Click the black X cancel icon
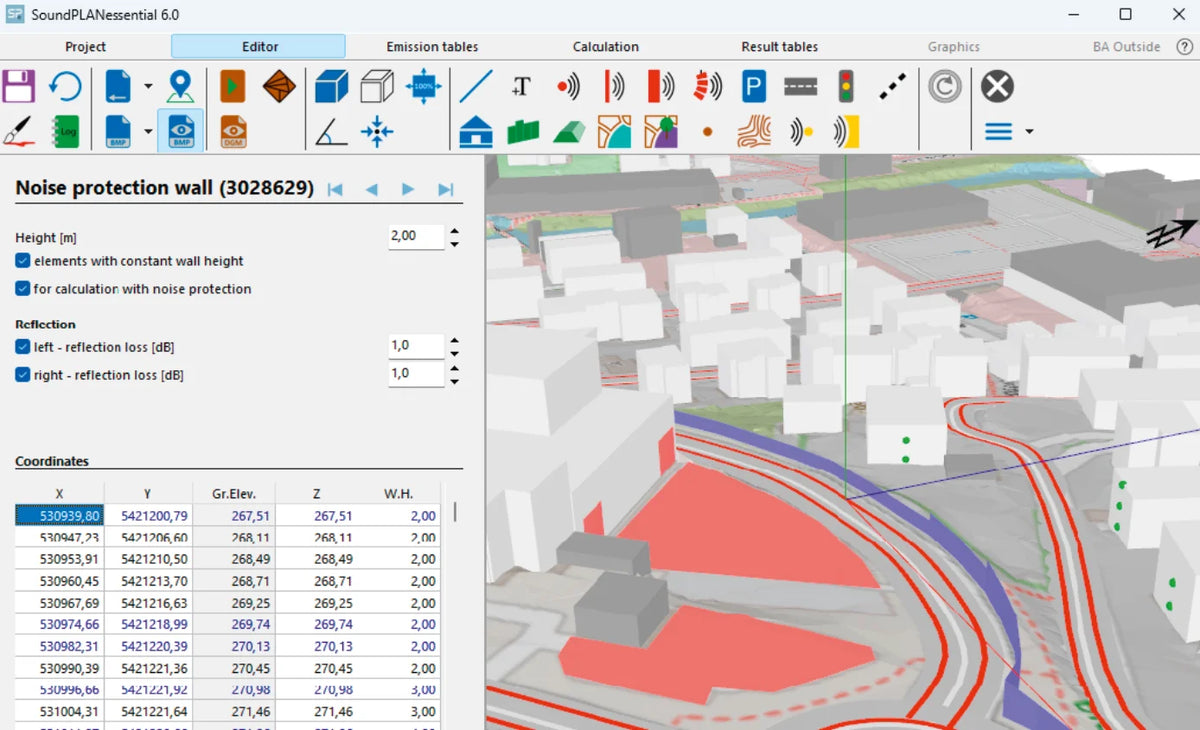Screen dimensions: 1200x730 (x=997, y=87)
